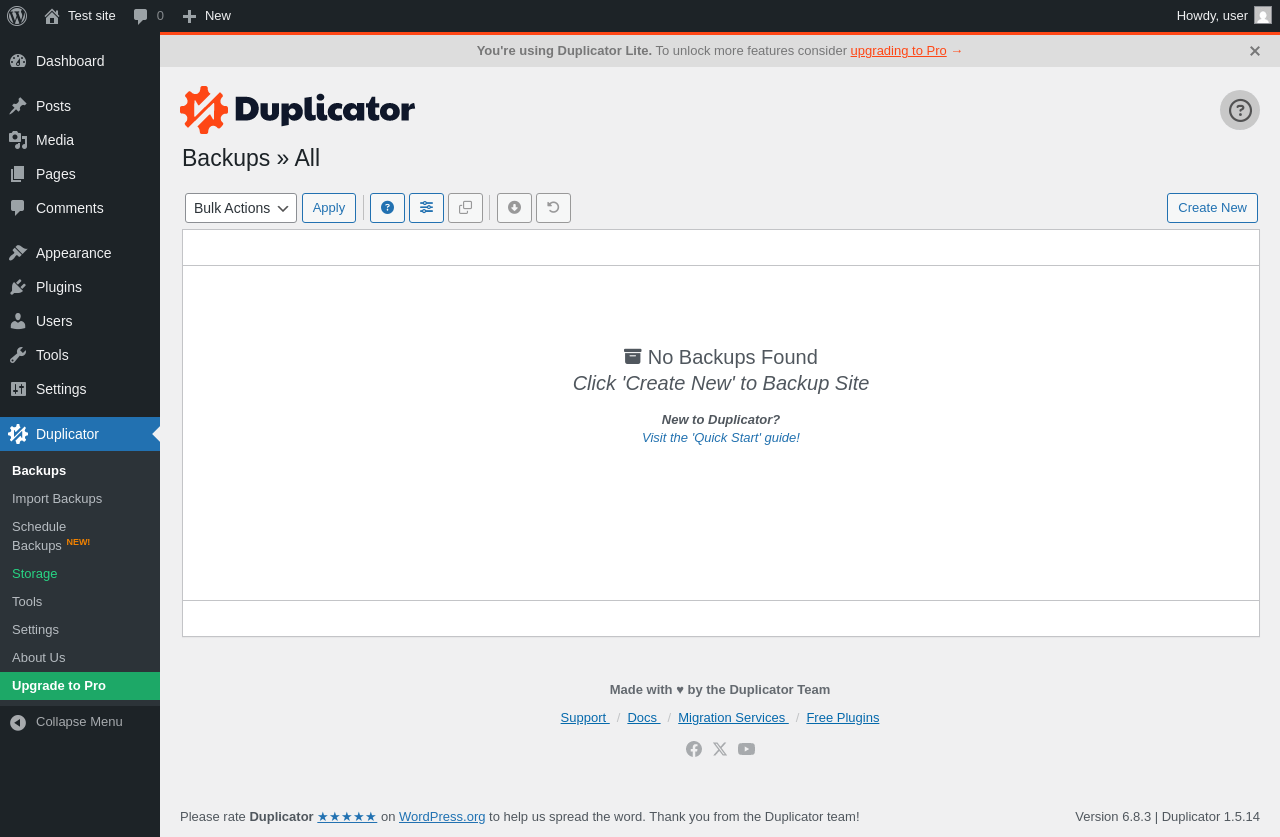Go to Dashboard in sidebar
This screenshot has width=1280, height=837.
click(x=80, y=61)
